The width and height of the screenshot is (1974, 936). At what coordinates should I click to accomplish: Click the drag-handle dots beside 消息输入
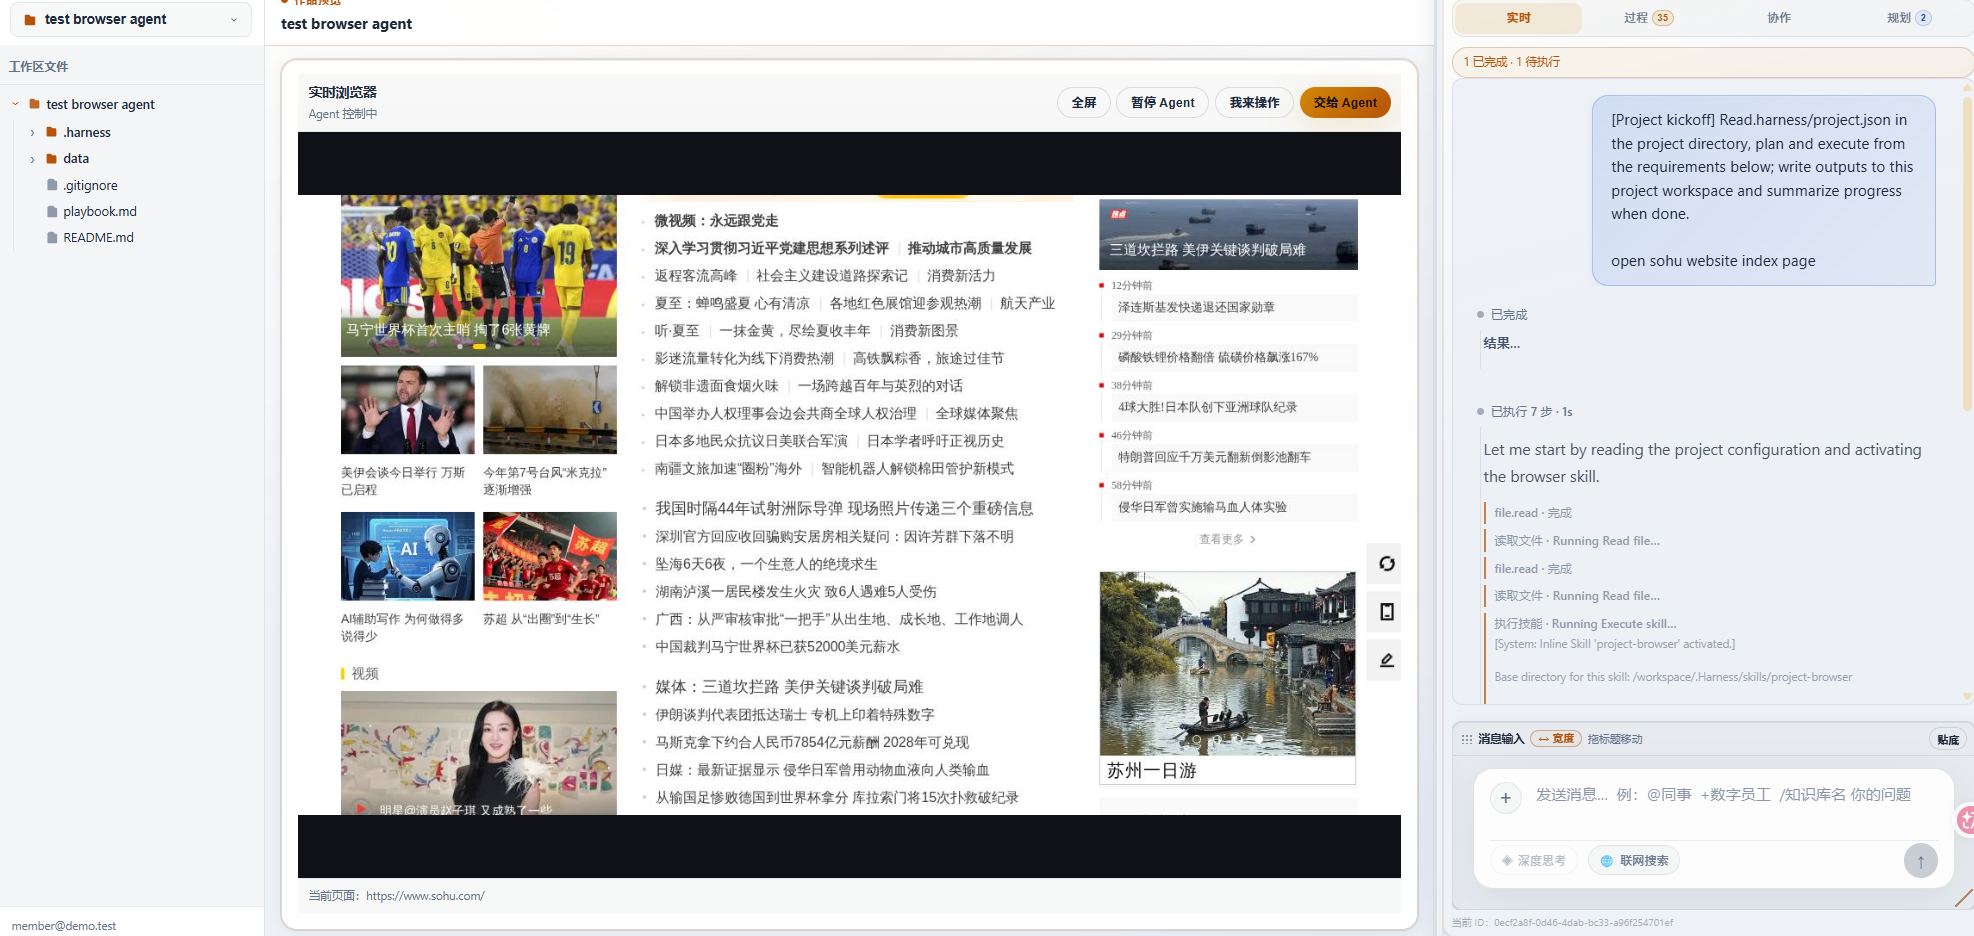tap(1466, 739)
